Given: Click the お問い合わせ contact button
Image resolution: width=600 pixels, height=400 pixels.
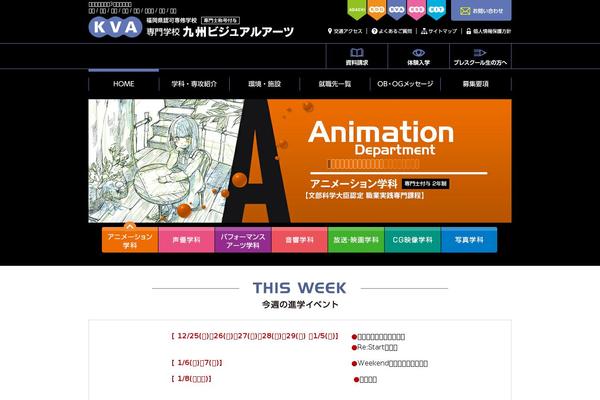Looking at the screenshot, I should (x=481, y=10).
